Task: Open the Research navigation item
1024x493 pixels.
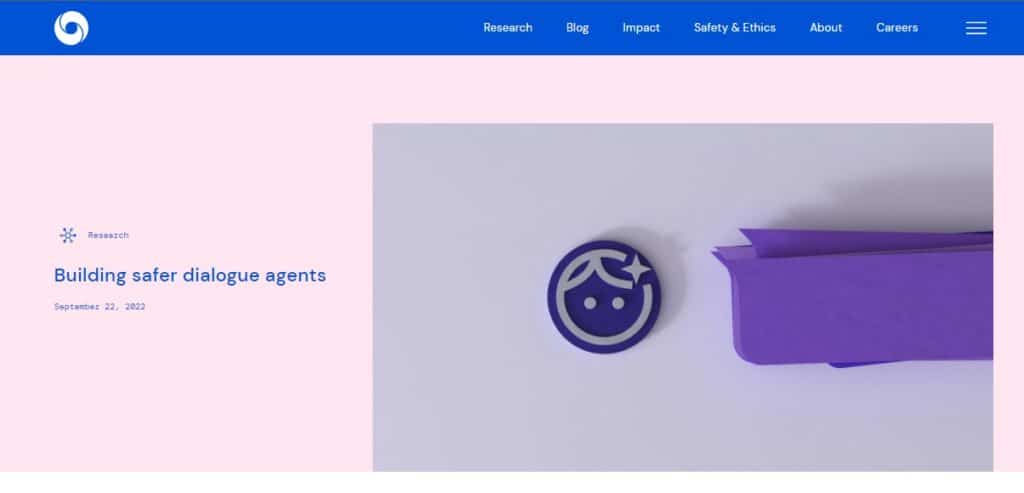Action: coord(507,27)
